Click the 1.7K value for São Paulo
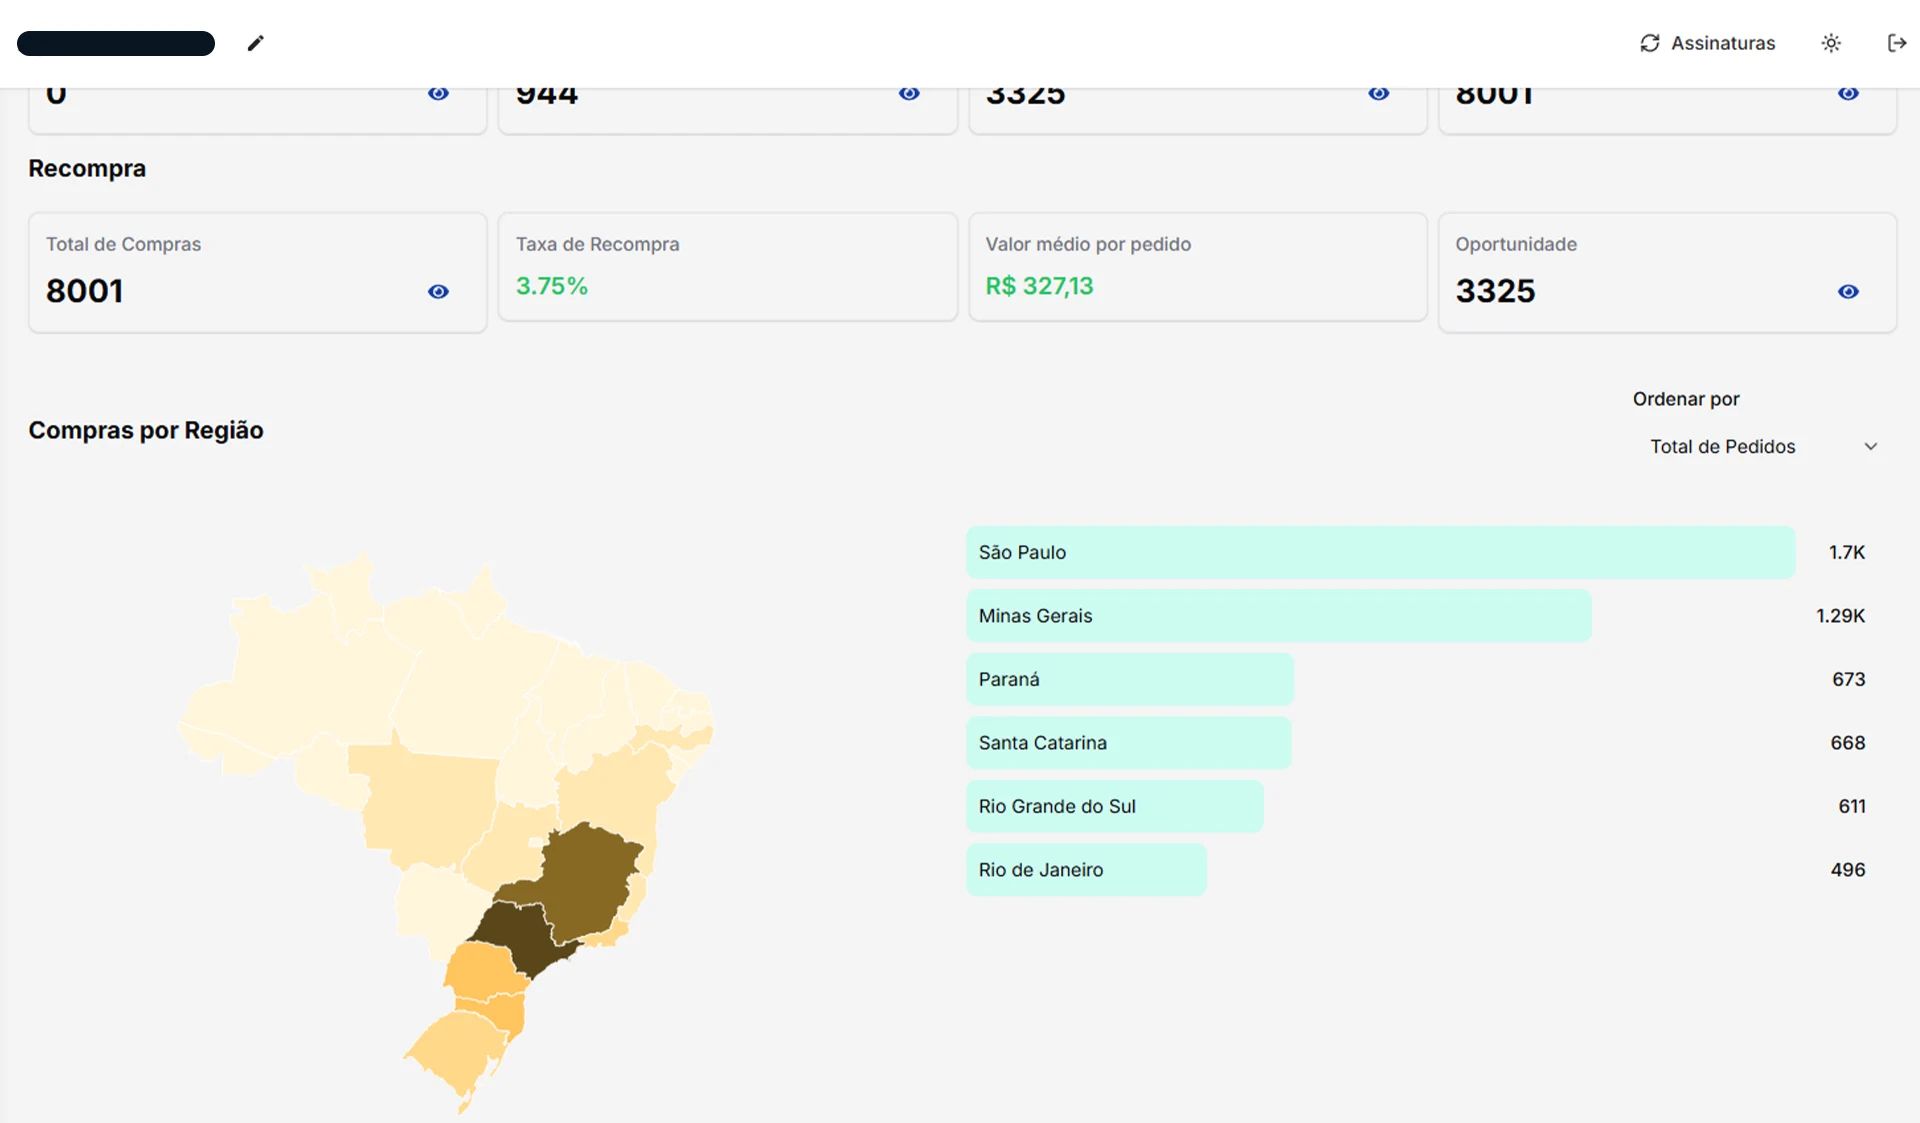The height and width of the screenshot is (1123, 1920). 1847,552
